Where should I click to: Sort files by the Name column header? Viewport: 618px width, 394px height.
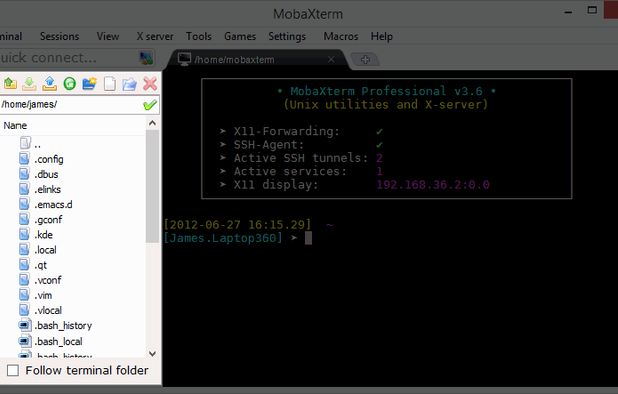click(x=73, y=125)
